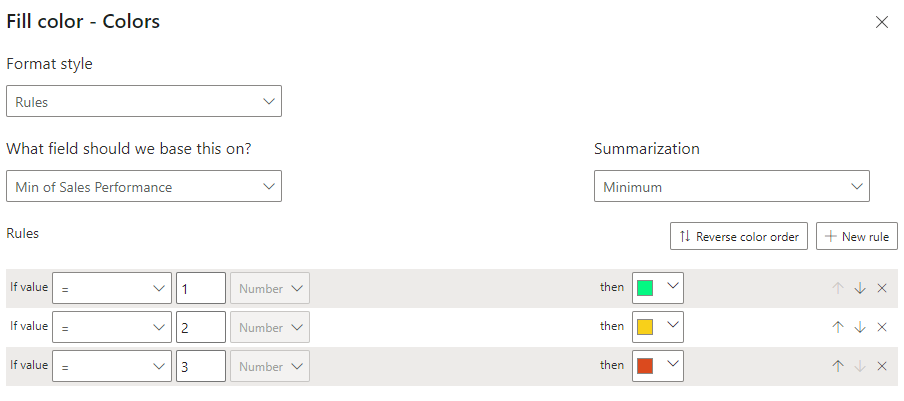Open the Min of Sales Performance field dropdown
This screenshot has width=904, height=401.
click(144, 186)
